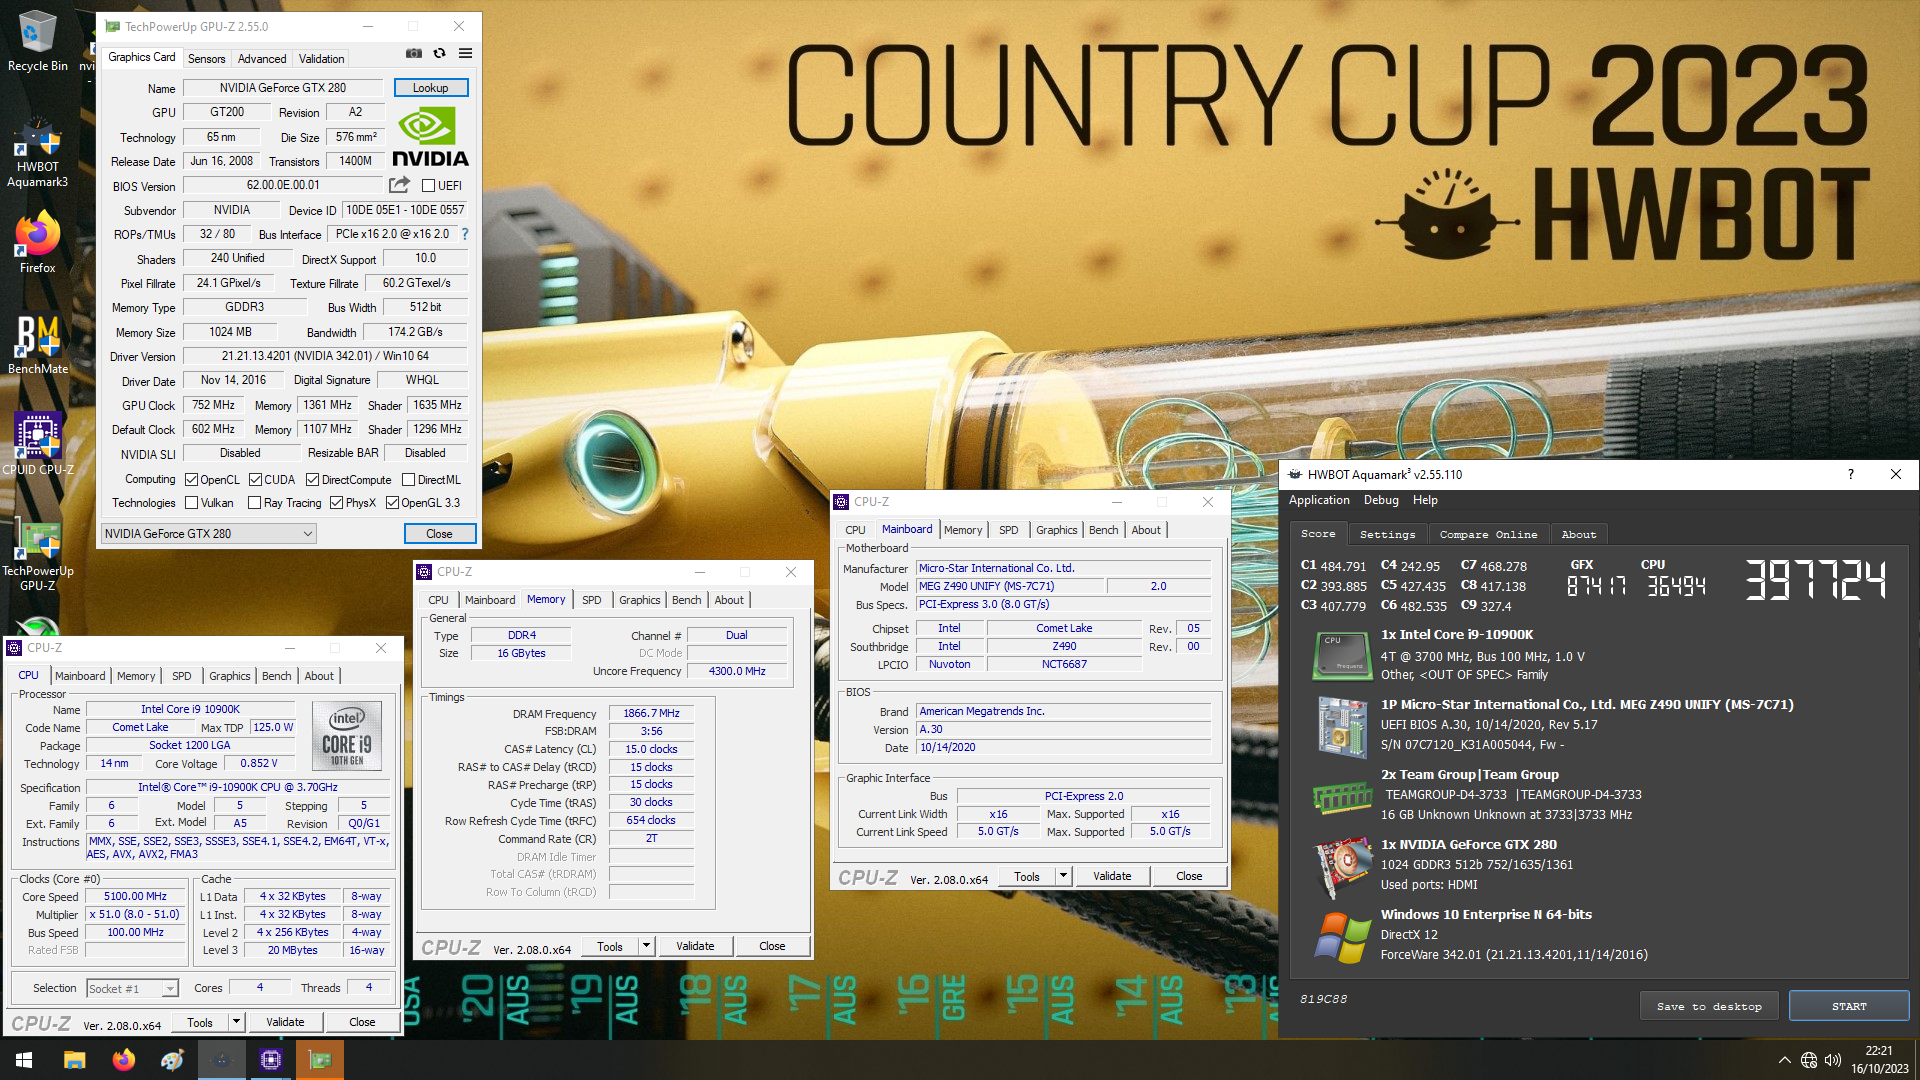The height and width of the screenshot is (1080, 1920).
Task: Open the Recycle Bin desktop icon
Action: 38,41
